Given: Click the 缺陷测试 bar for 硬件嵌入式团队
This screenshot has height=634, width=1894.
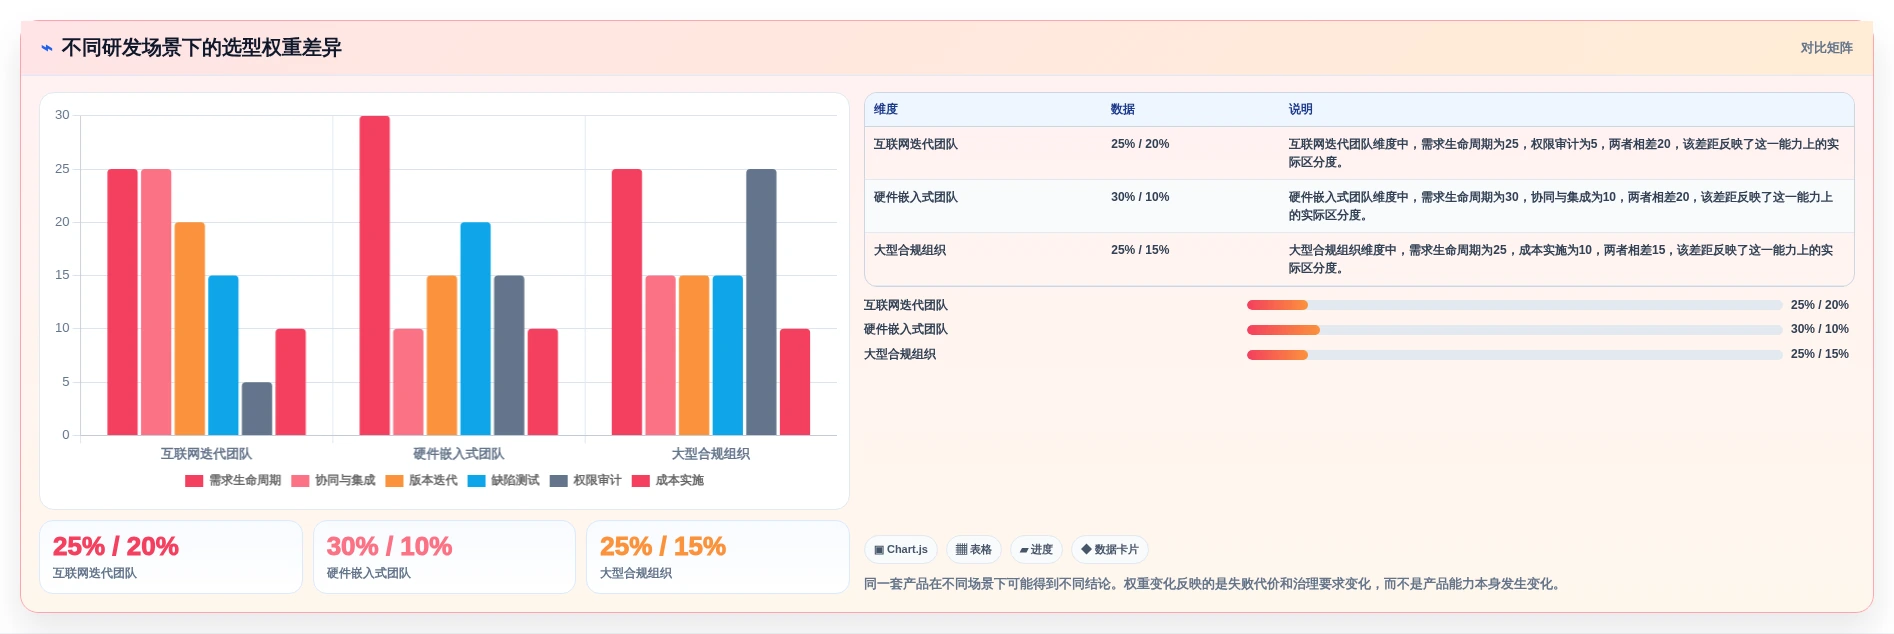Looking at the screenshot, I should 475,329.
